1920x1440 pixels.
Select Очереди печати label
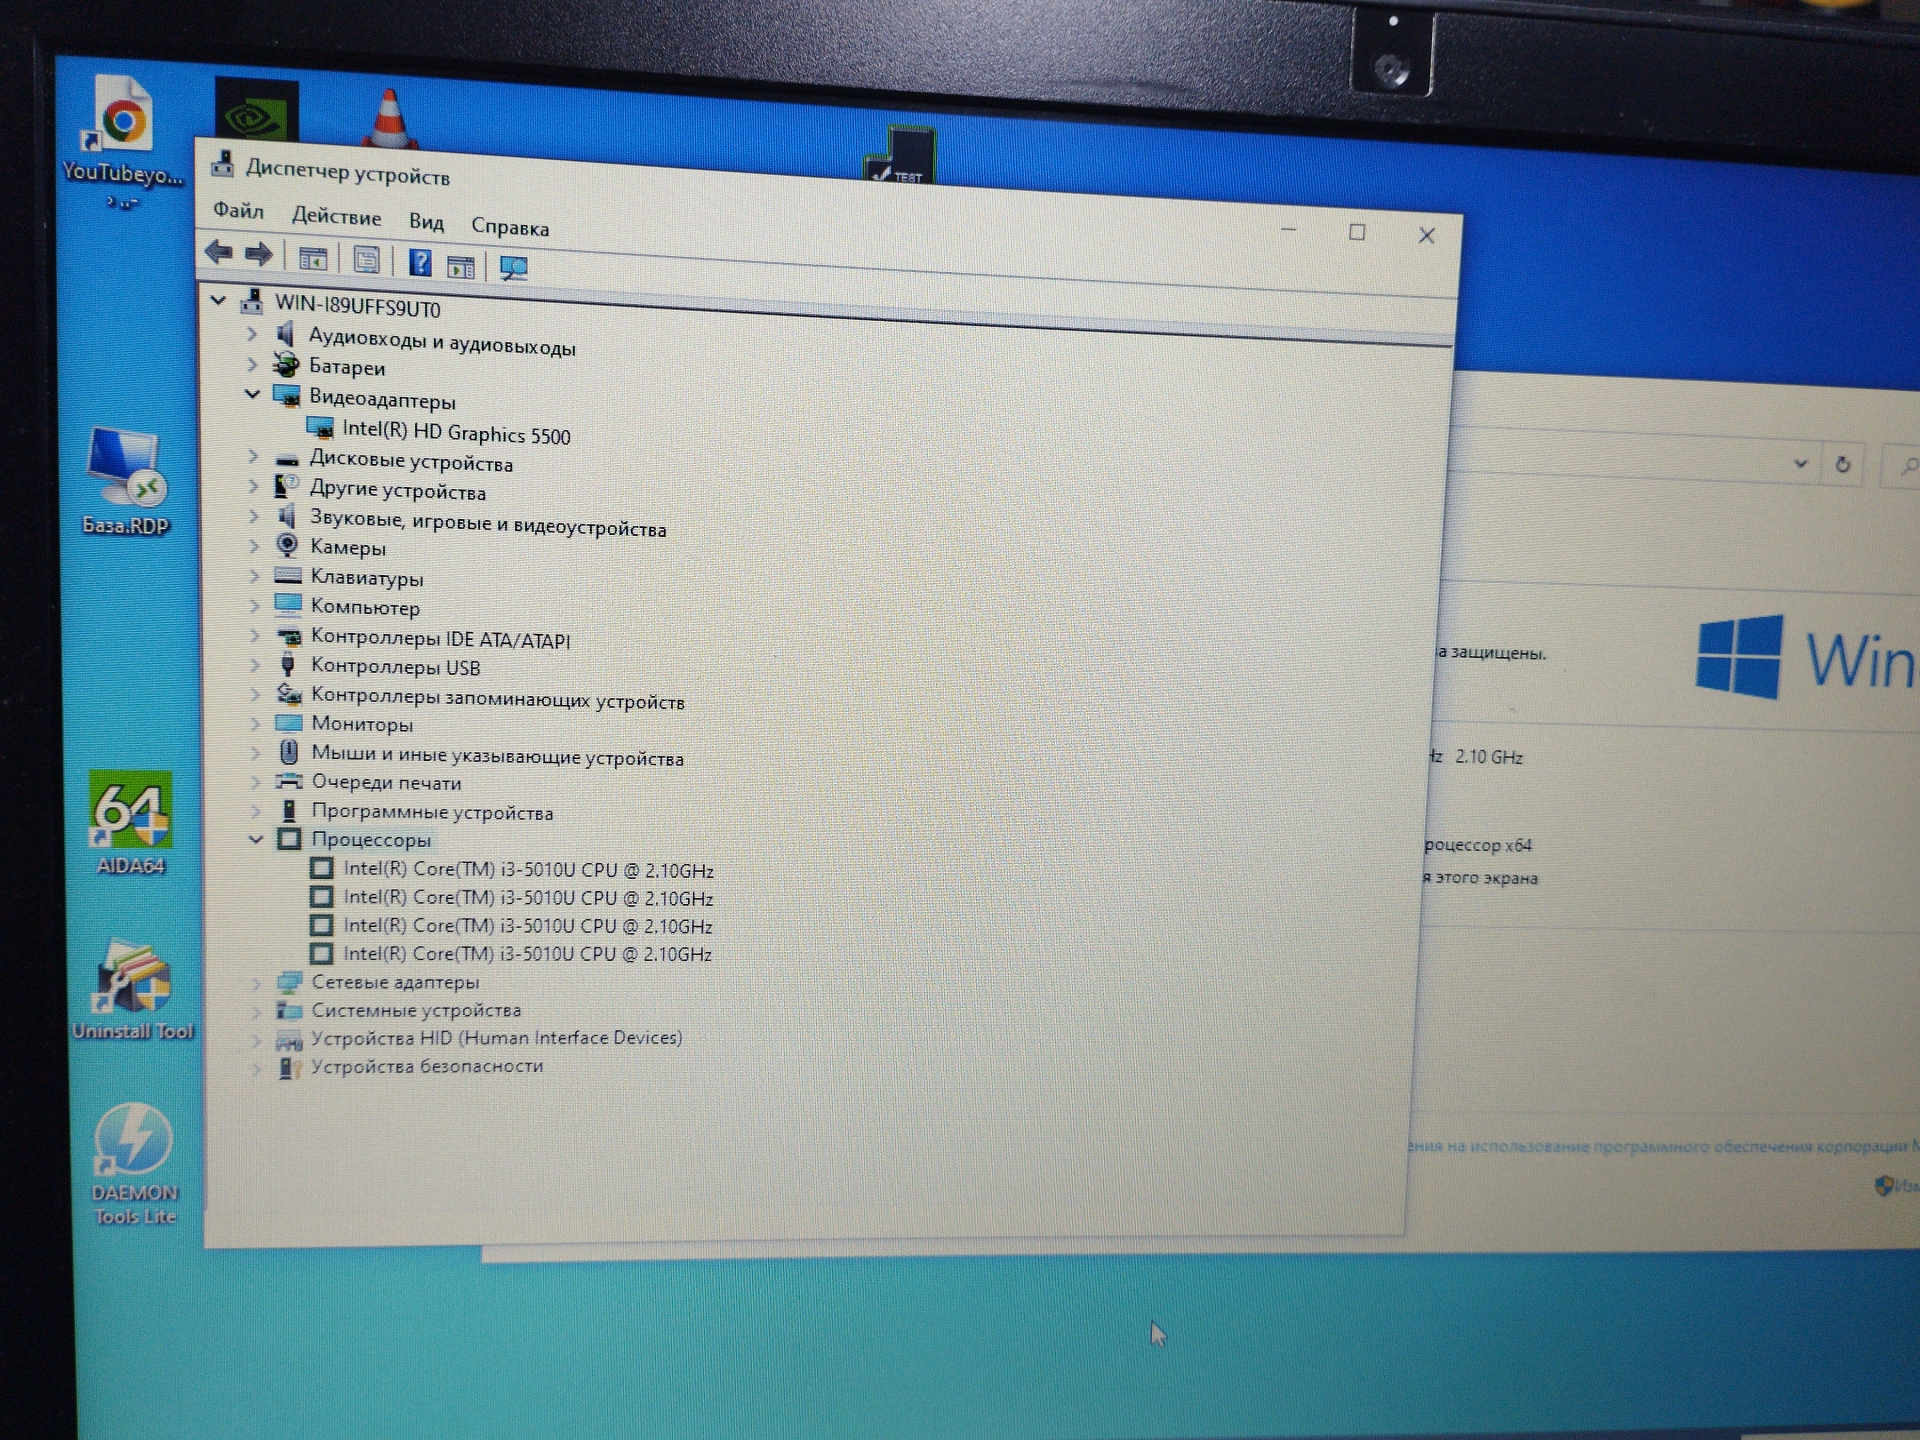(x=386, y=782)
